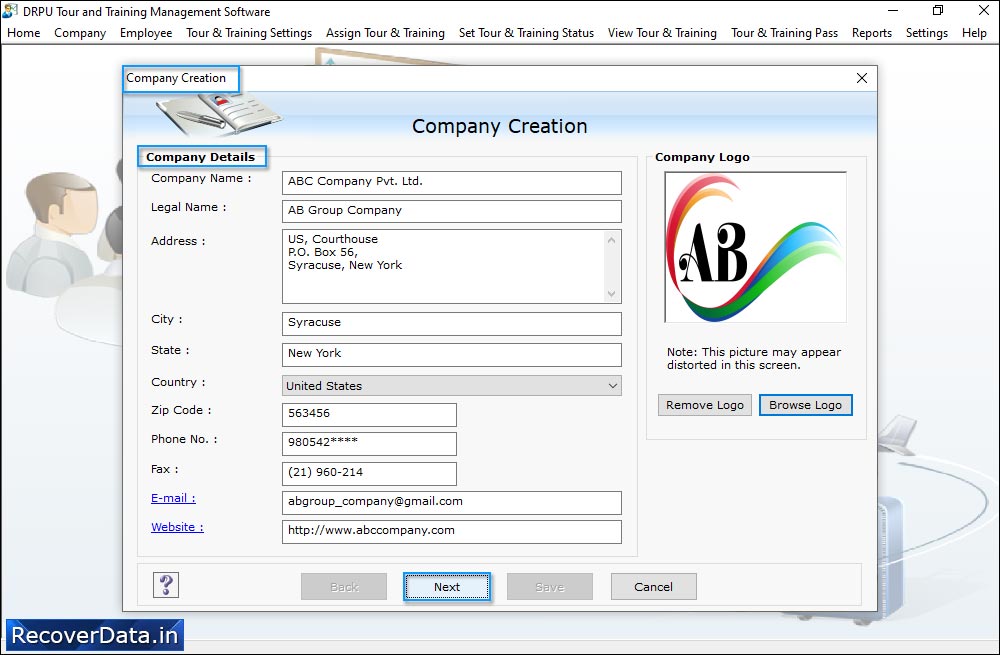Close the main application window
Viewport: 1000px width, 655px height.
pos(983,10)
